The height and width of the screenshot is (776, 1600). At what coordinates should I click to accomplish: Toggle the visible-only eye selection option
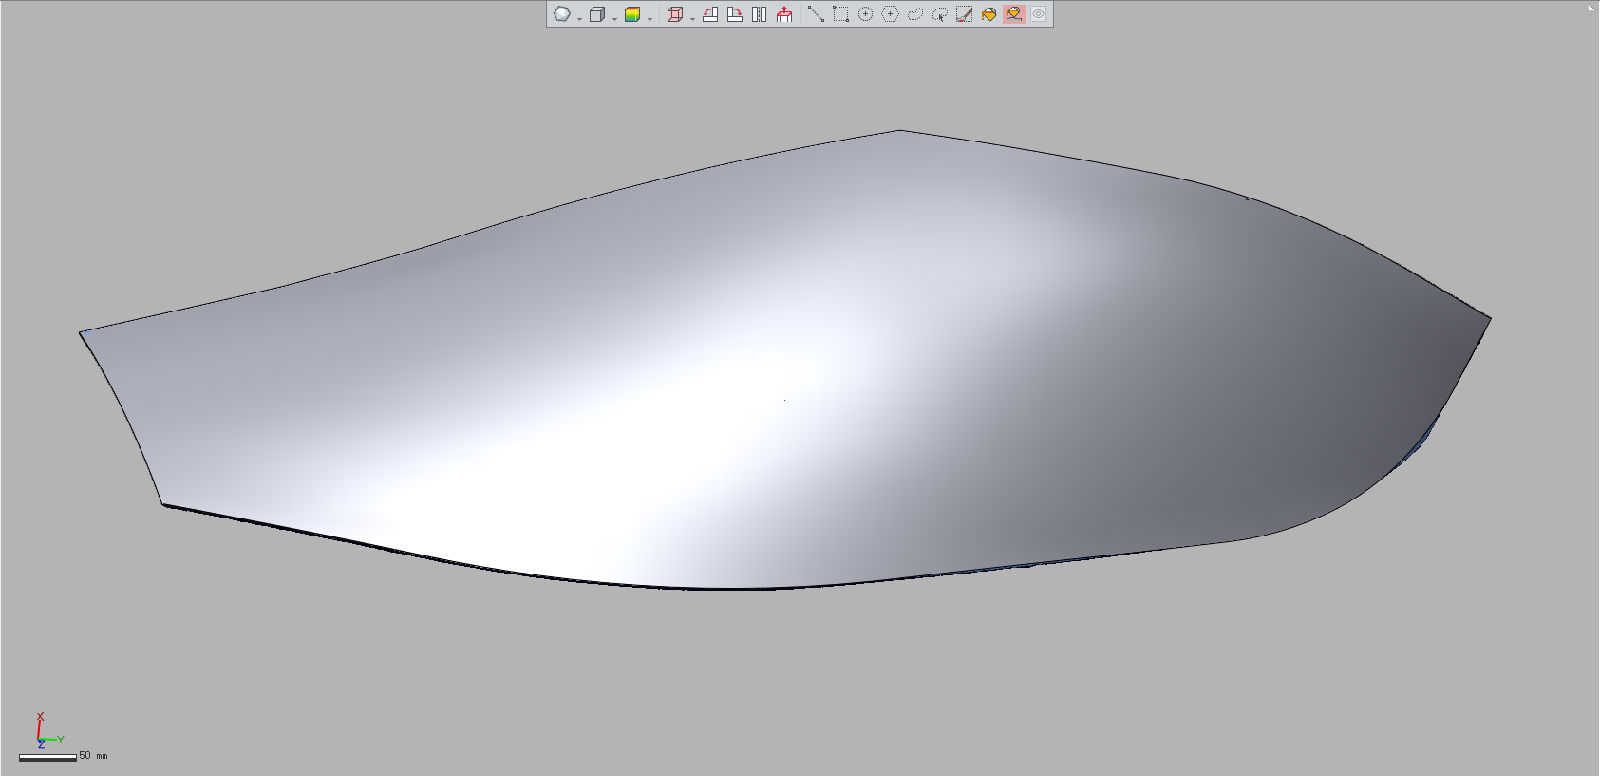point(1039,14)
